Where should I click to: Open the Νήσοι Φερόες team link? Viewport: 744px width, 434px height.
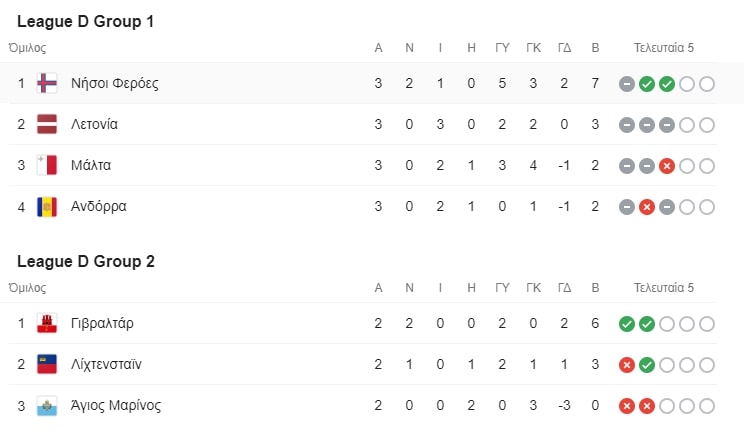[115, 83]
